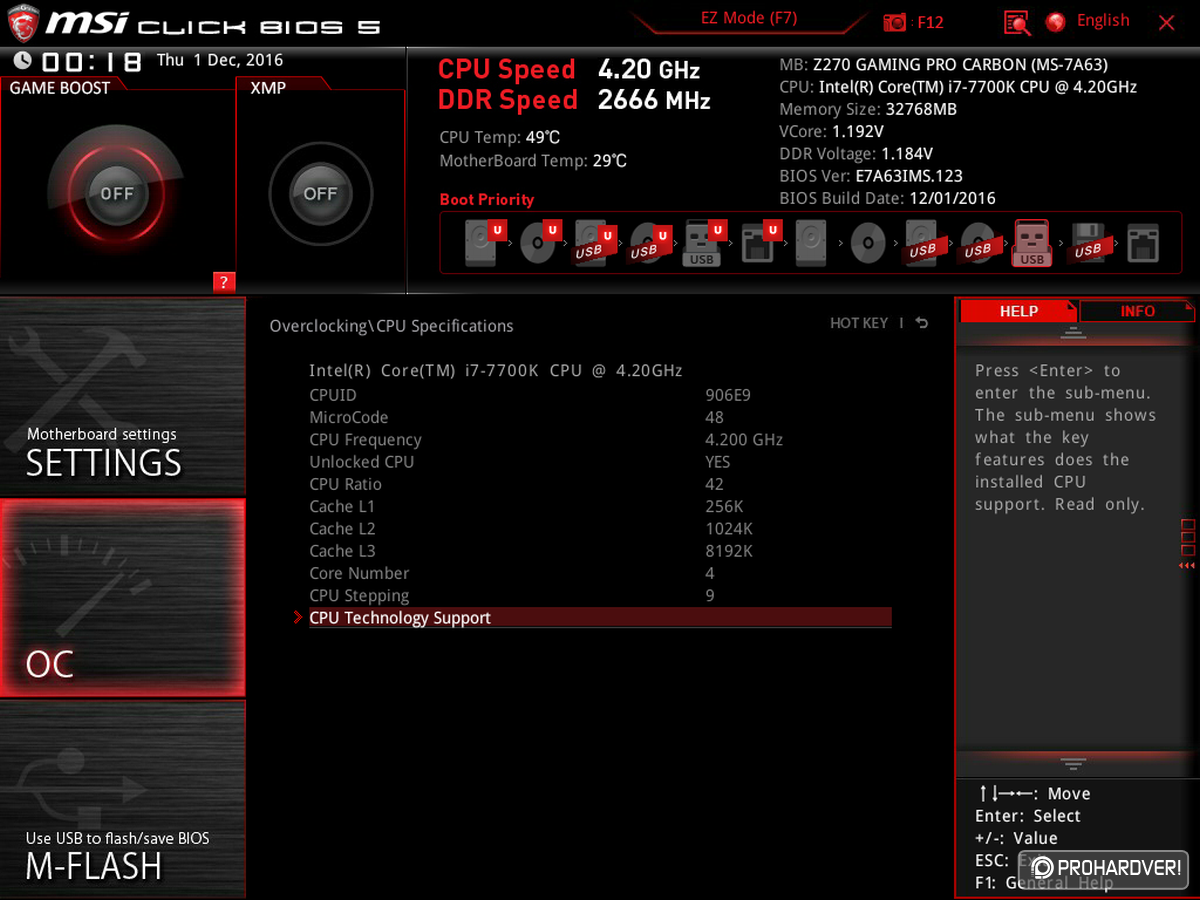Click the BIOS Ver E7A63IMS.123 line
The width and height of the screenshot is (1200, 900).
click(x=871, y=176)
